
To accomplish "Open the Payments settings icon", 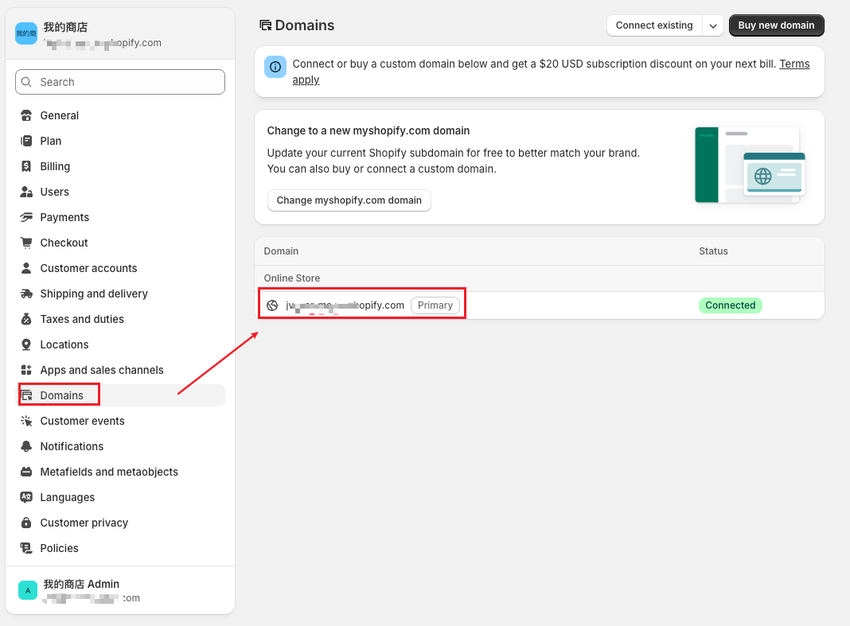I will [x=27, y=217].
